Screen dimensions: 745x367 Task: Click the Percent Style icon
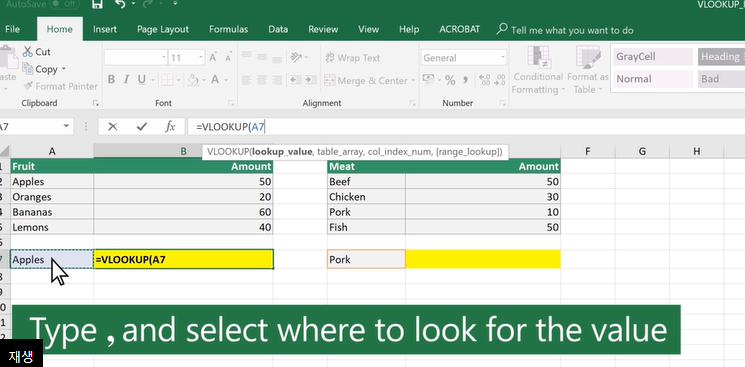[x=450, y=80]
